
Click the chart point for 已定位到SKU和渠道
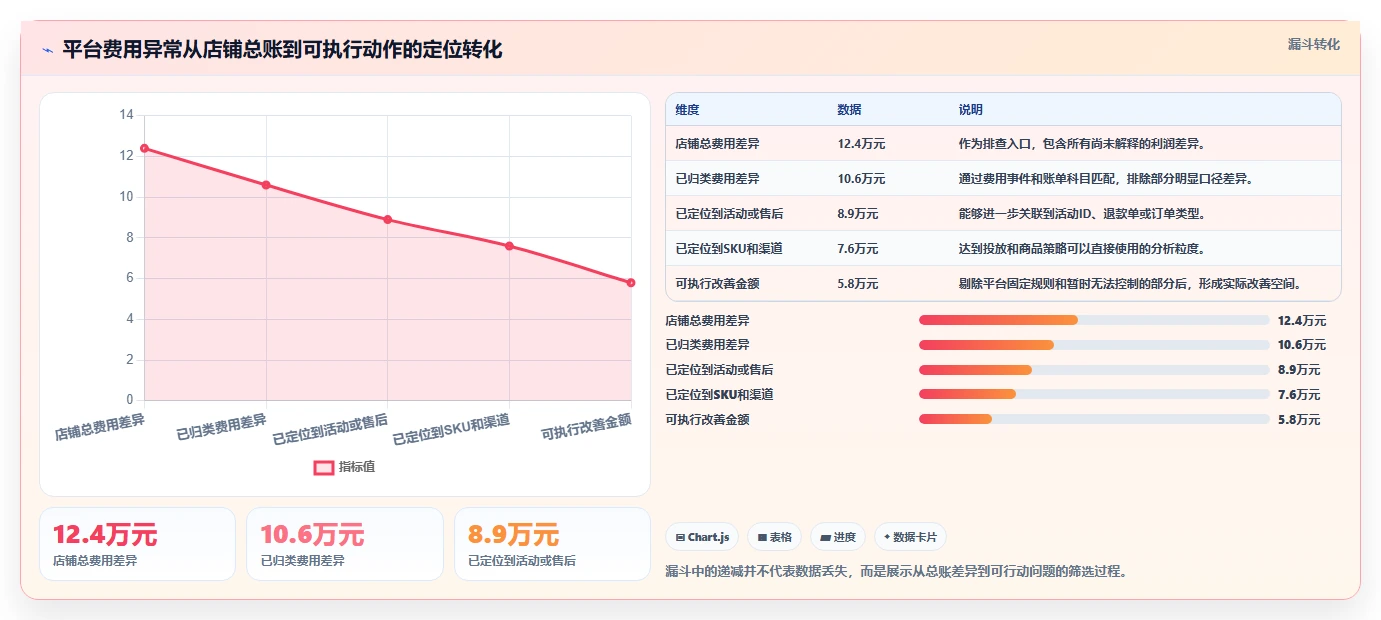[x=509, y=246]
